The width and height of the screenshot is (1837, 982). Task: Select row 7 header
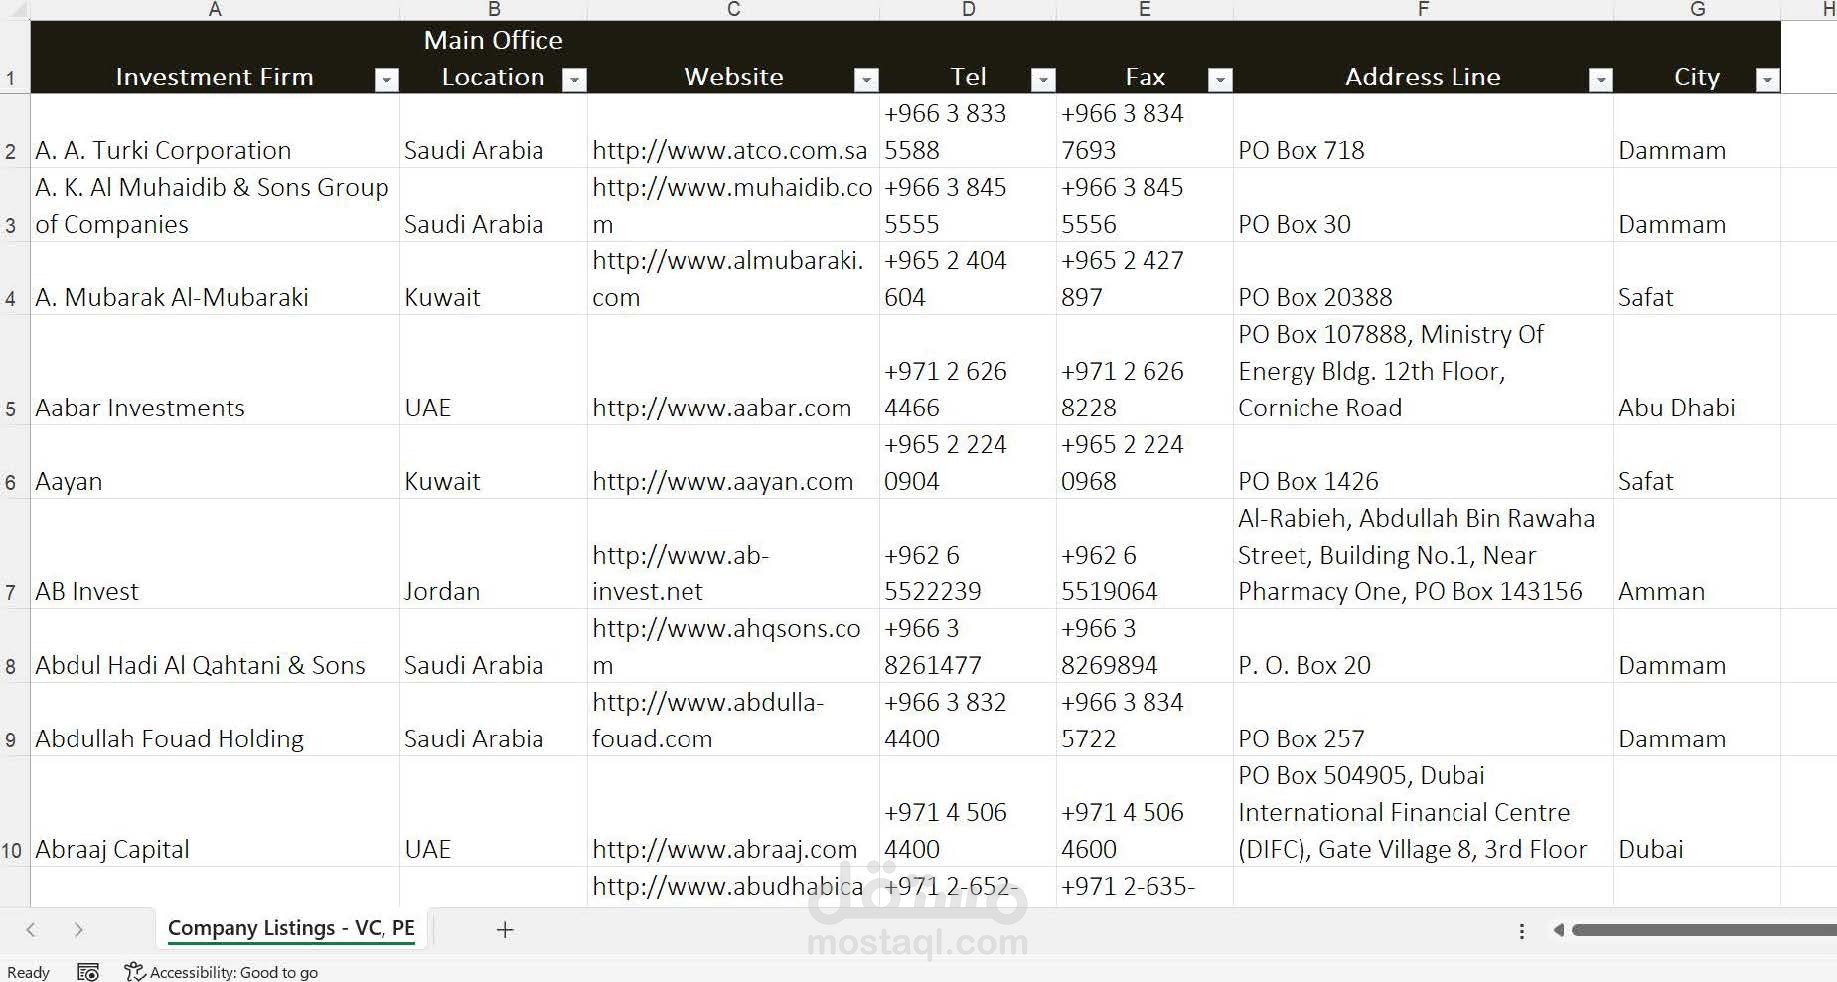[x=11, y=592]
